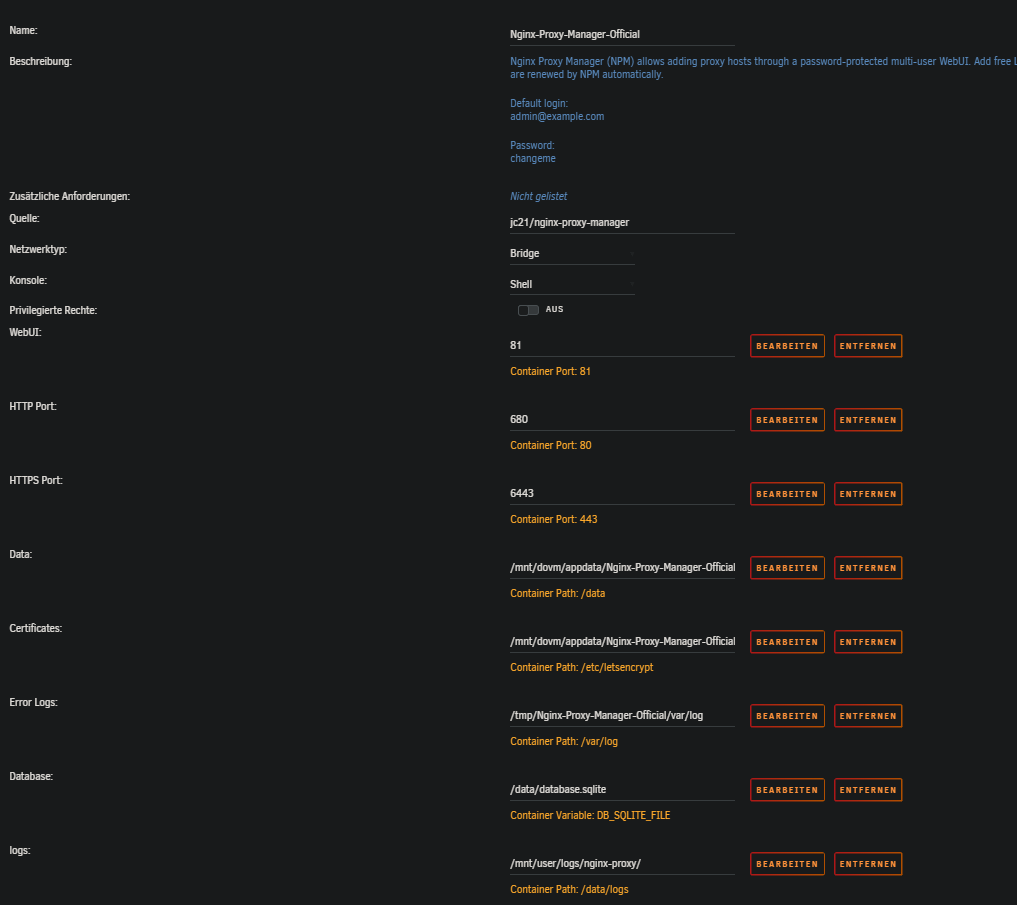Click Entfernen for Certificates path

(x=868, y=642)
